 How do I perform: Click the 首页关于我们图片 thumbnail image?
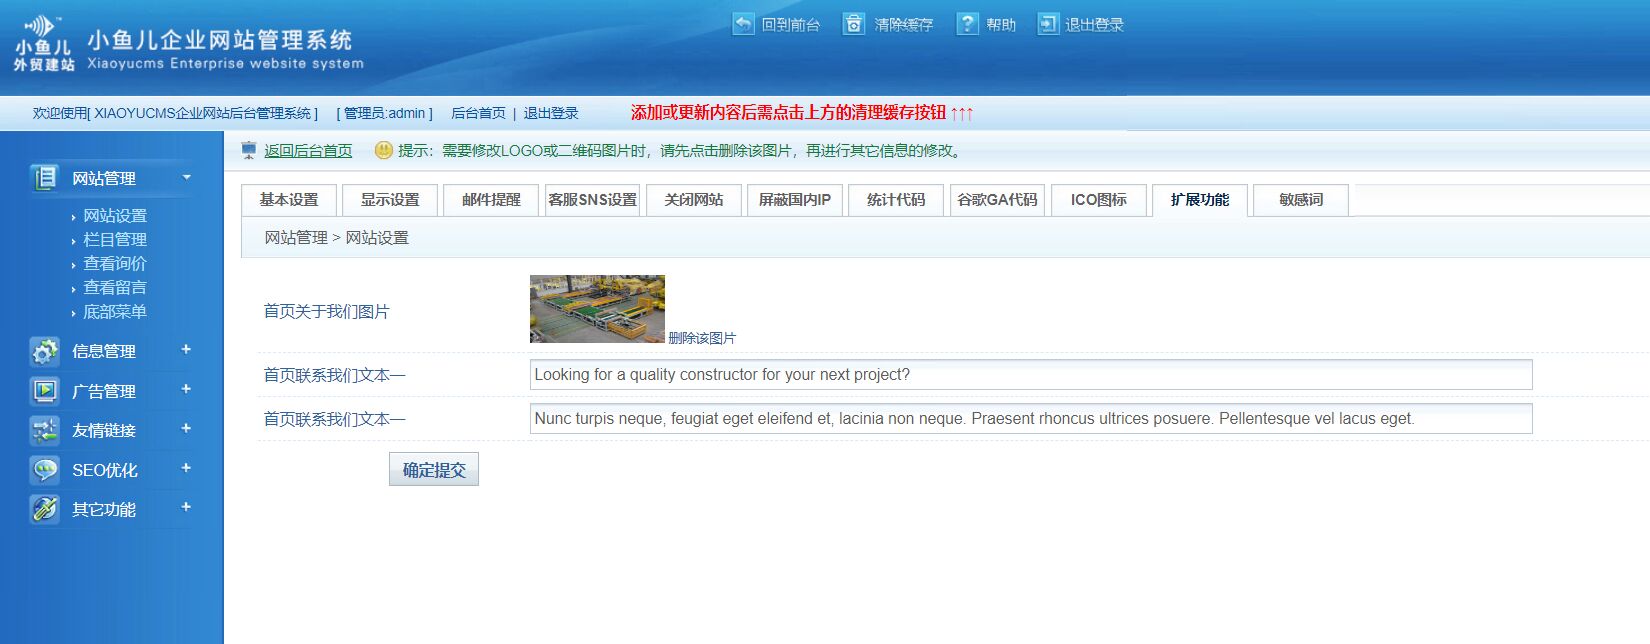tap(597, 309)
